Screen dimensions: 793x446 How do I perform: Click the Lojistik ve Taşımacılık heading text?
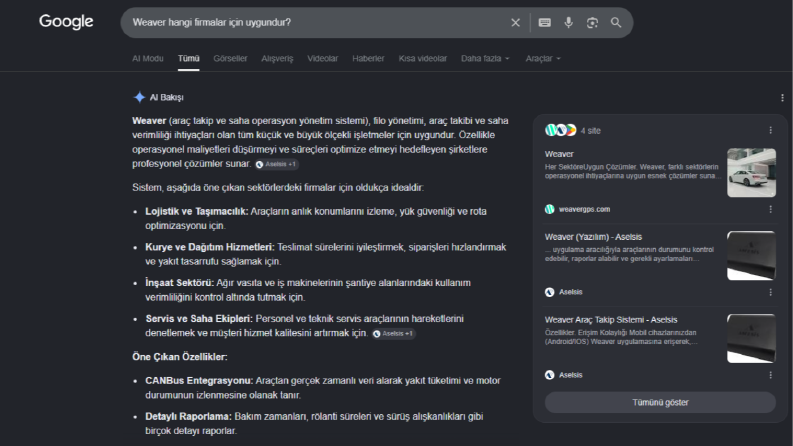197,211
